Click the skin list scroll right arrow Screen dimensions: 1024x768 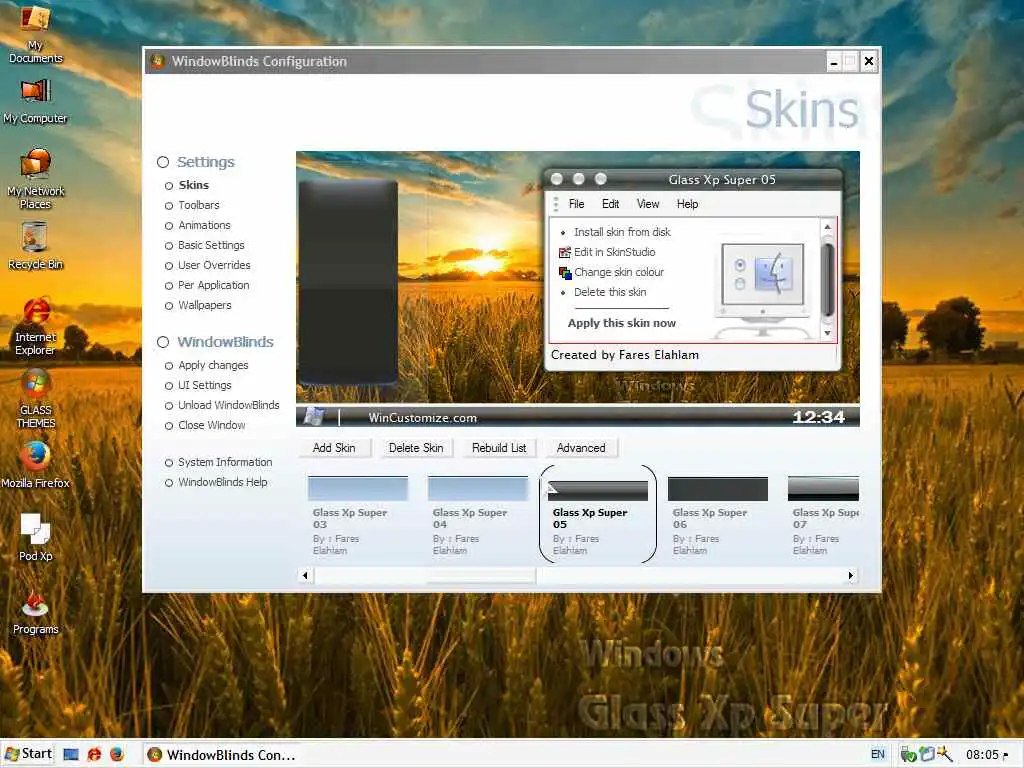[x=850, y=575]
